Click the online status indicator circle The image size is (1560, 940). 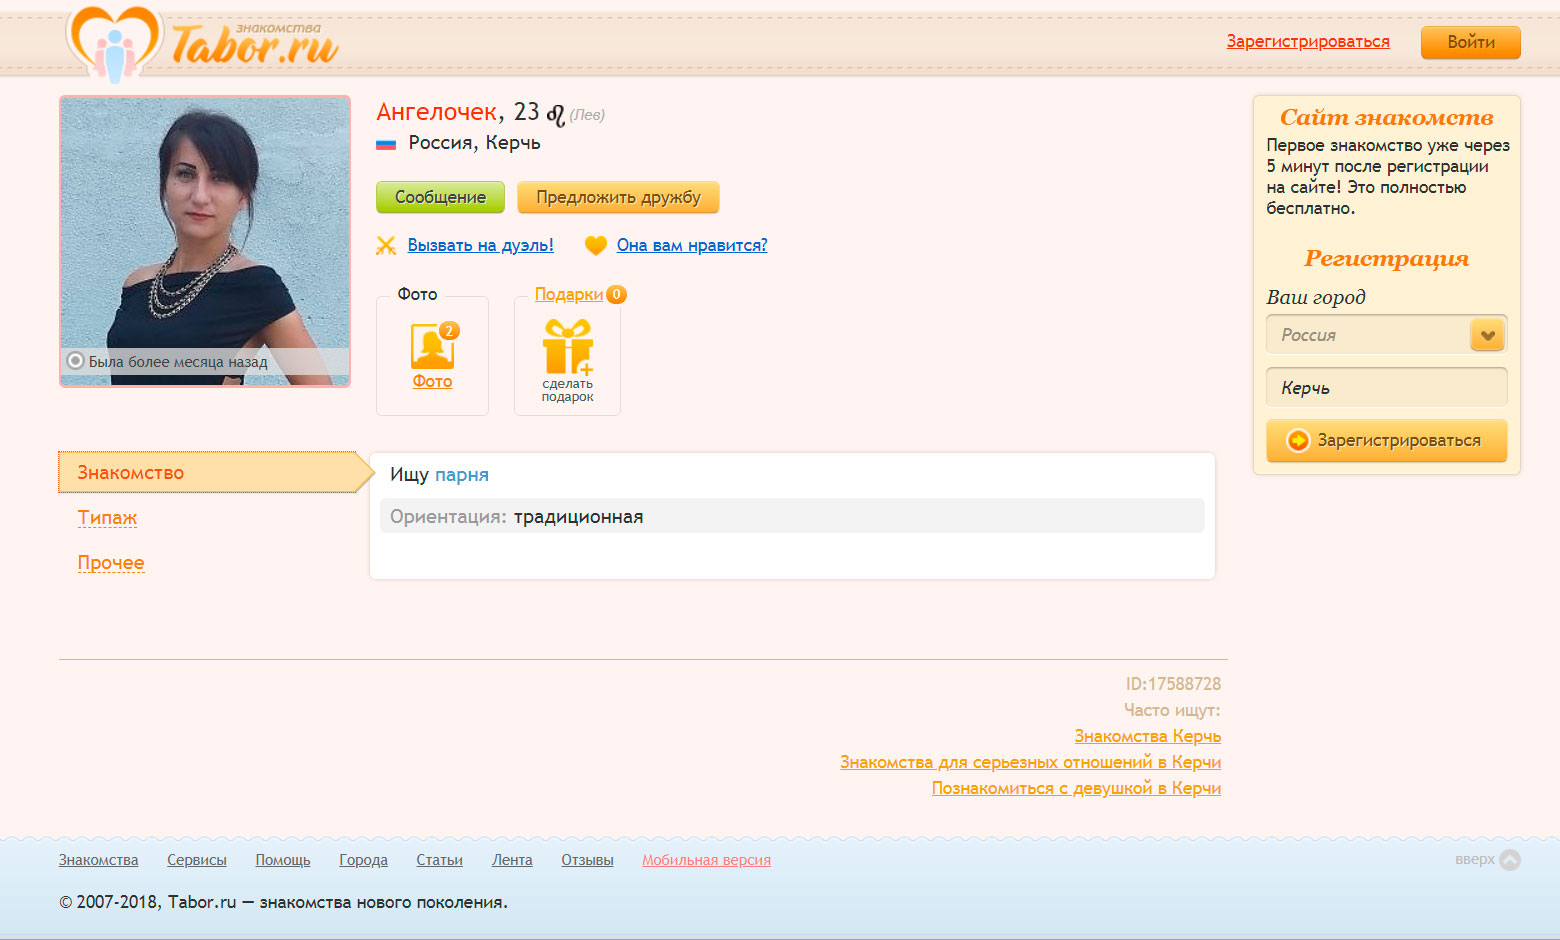coord(75,361)
